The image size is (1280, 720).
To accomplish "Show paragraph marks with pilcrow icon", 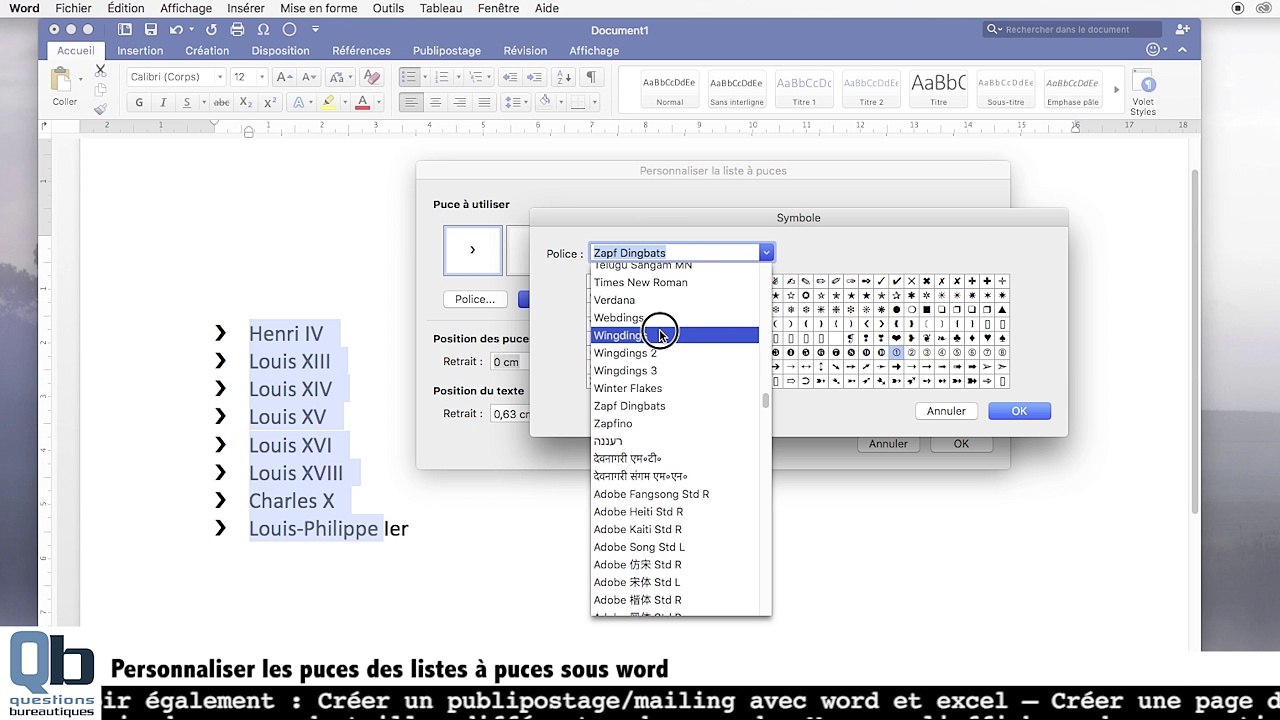I will pyautogui.click(x=591, y=77).
